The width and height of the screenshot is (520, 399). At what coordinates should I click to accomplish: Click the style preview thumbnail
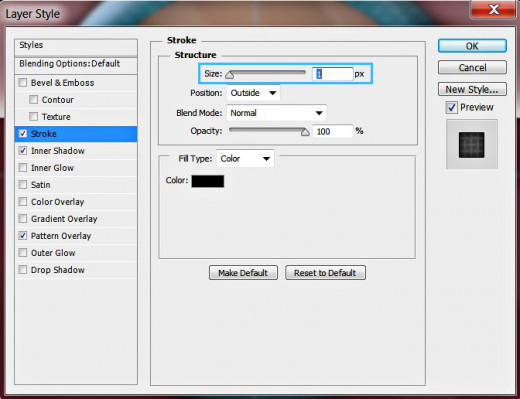(x=472, y=145)
